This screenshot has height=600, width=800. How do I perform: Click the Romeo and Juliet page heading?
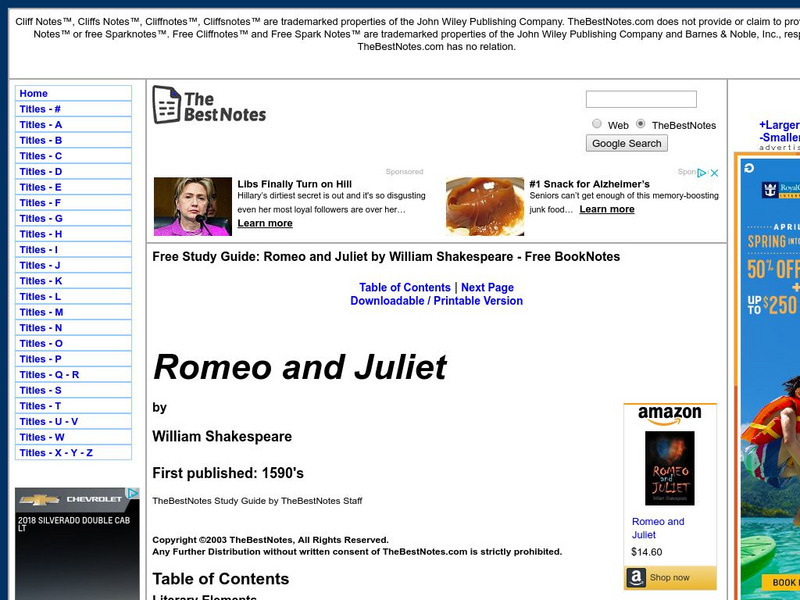[299, 367]
